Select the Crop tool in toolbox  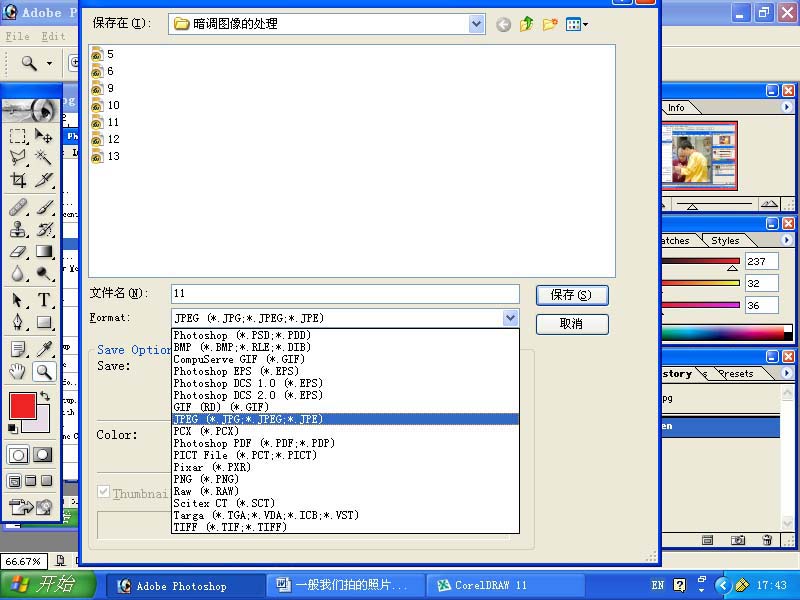point(18,181)
